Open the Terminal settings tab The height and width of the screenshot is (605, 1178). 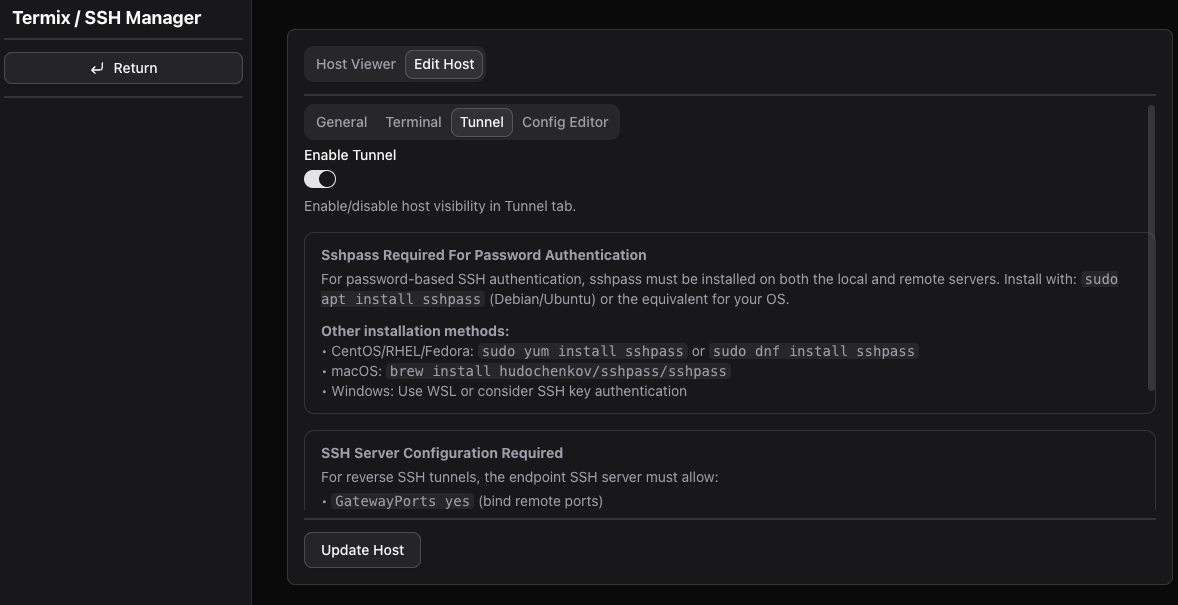coord(413,122)
